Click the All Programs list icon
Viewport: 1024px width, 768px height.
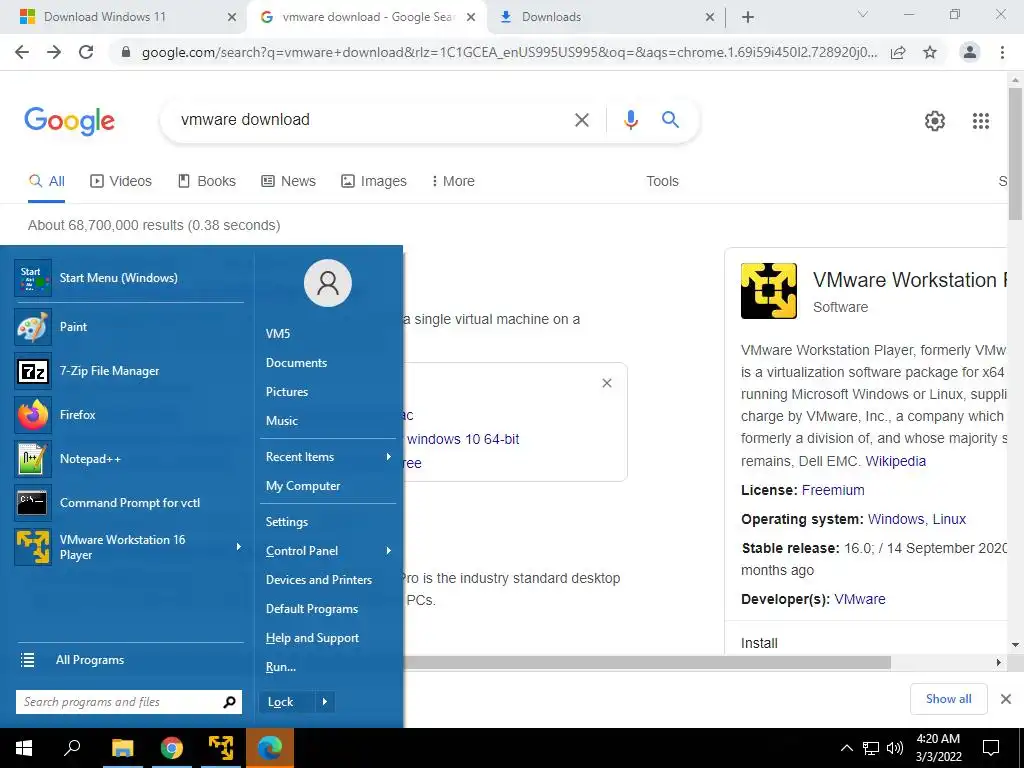[27, 660]
